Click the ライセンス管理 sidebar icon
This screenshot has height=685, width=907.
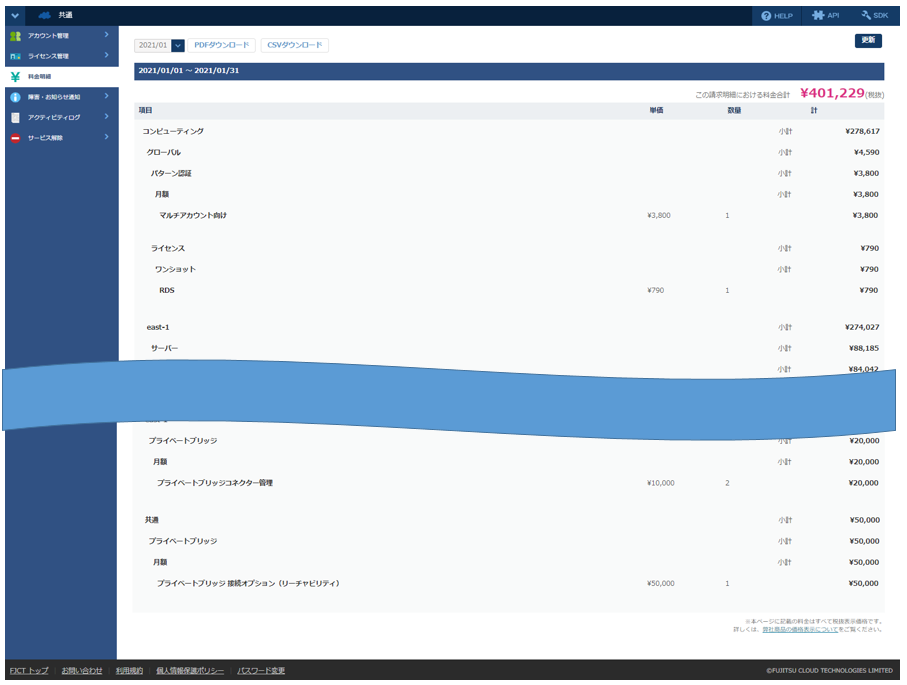pyautogui.click(x=15, y=56)
